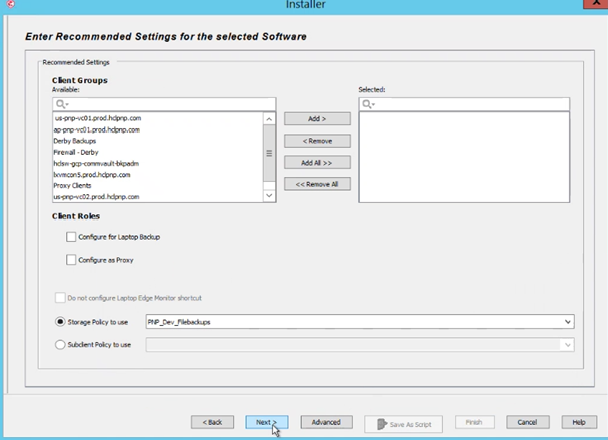Select us-pnp-vc01.prod.hdpnp.com in Available list
The image size is (608, 440).
(98, 118)
